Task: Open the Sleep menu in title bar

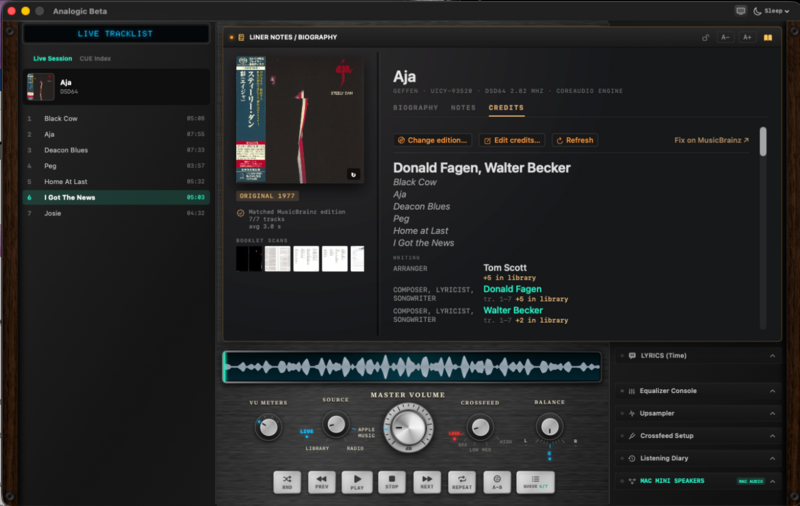Action: point(771,11)
